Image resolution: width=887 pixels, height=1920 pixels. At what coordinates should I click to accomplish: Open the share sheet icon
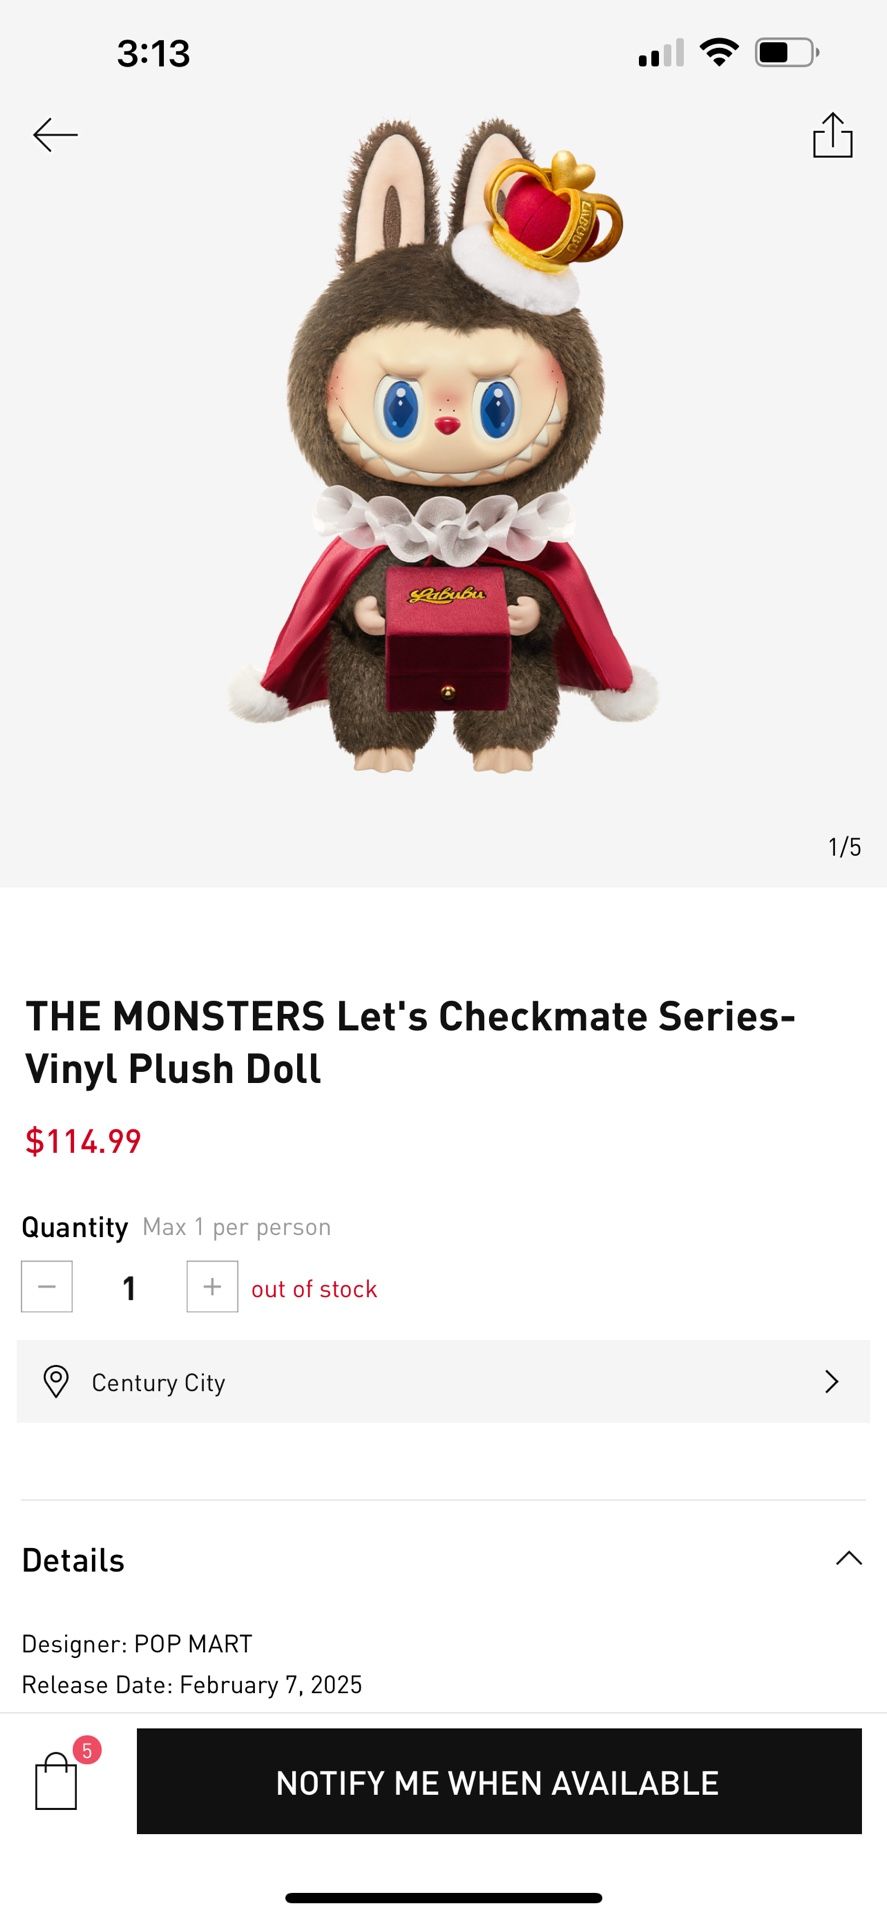point(832,136)
